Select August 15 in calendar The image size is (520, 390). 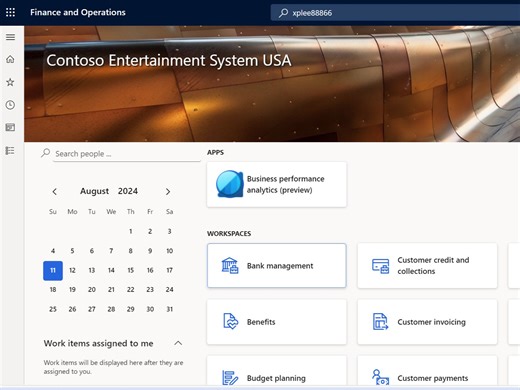click(x=131, y=270)
